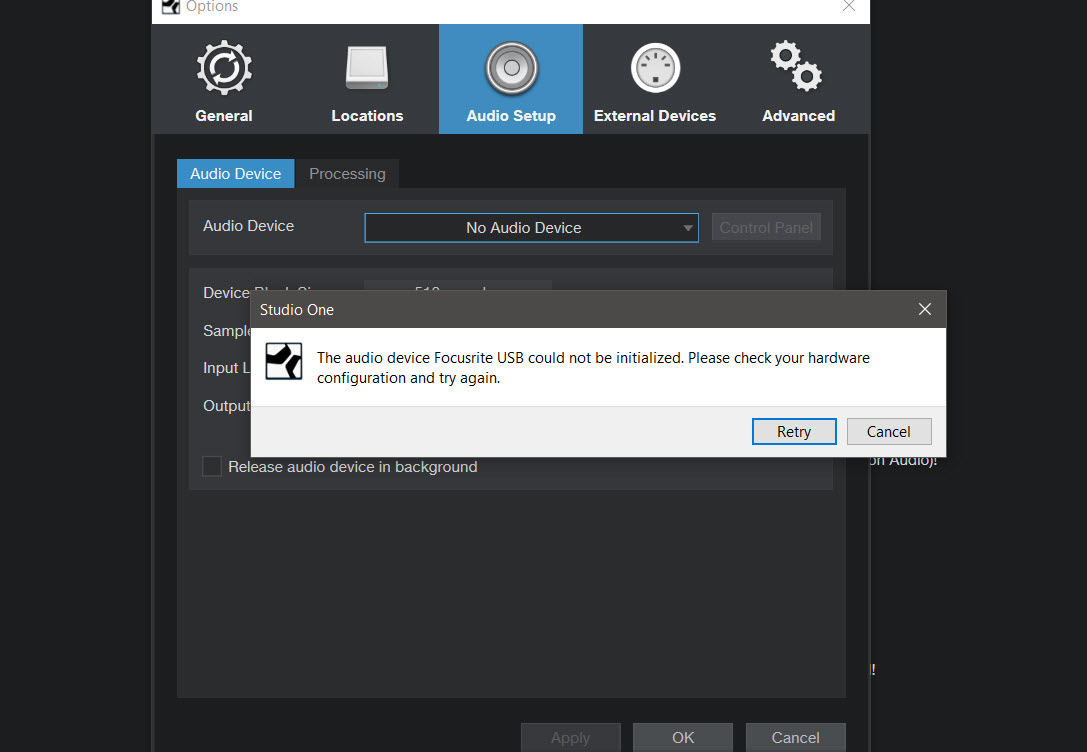1087x752 pixels.
Task: Close the Studio One error dialog
Action: coord(925,309)
